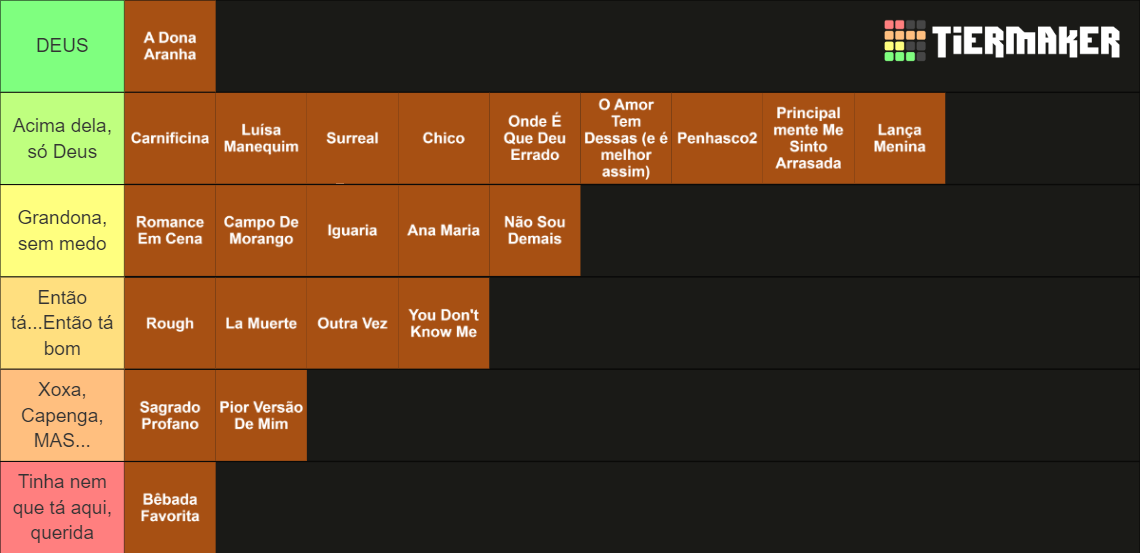Click the 'Principalmente Me Sinto Arrasada' tile
Screen dimensions: 1140x553
click(x=808, y=138)
